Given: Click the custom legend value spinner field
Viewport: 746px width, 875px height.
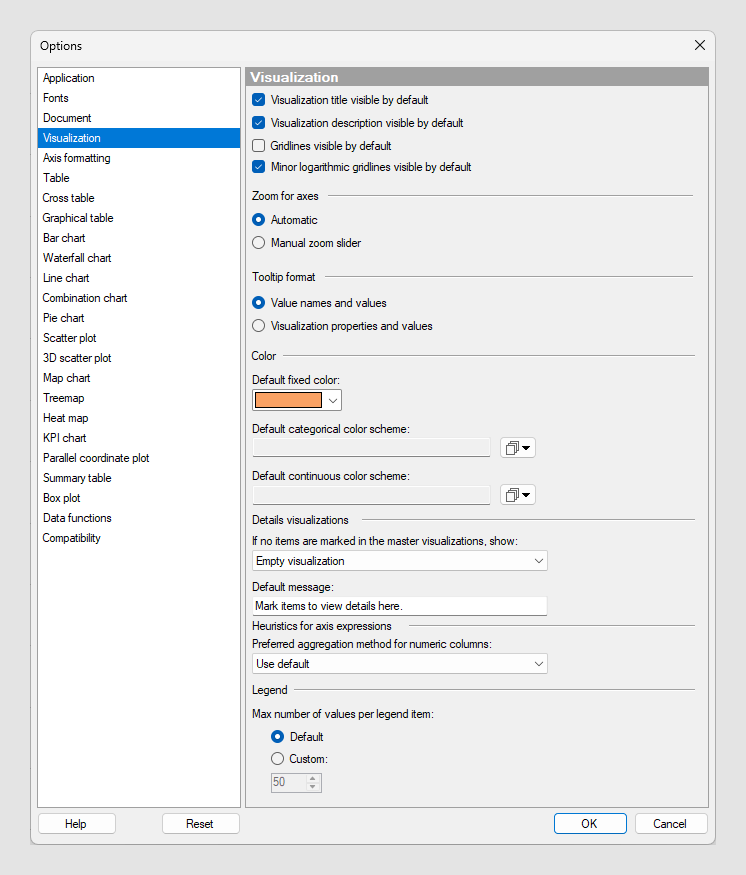Looking at the screenshot, I should (x=296, y=782).
